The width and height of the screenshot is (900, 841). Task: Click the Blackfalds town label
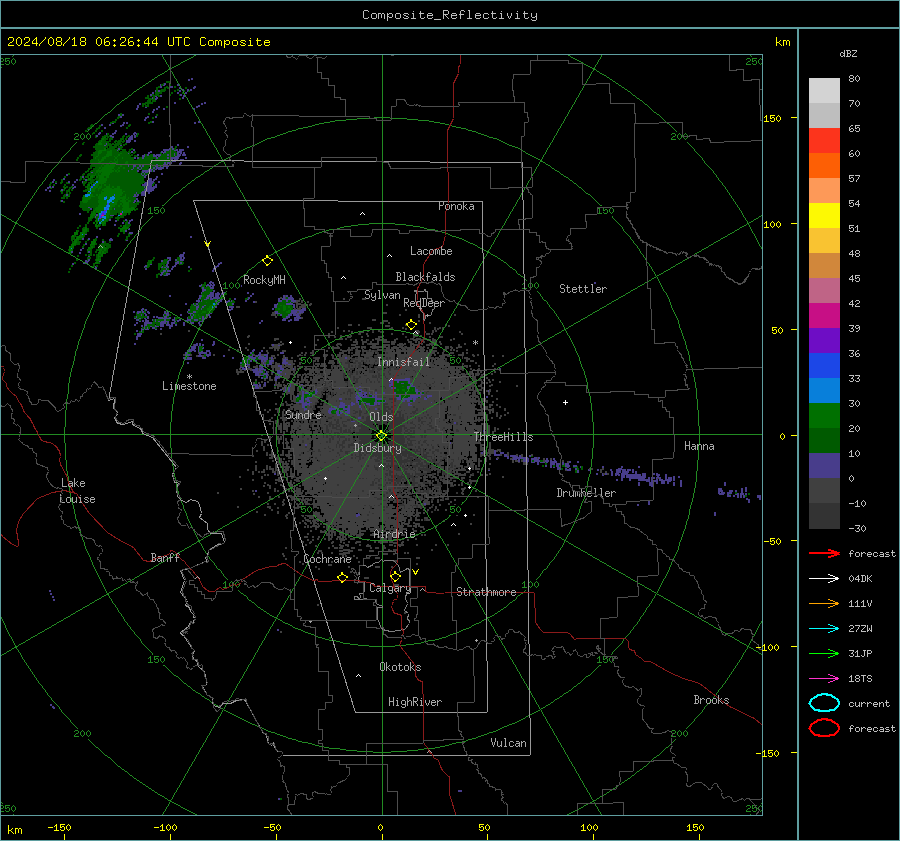(425, 277)
